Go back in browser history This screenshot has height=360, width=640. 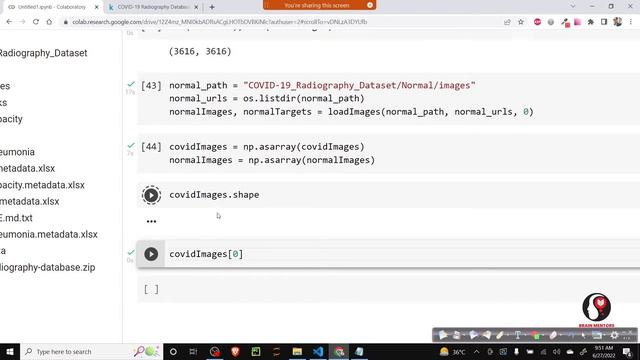(x=9, y=22)
